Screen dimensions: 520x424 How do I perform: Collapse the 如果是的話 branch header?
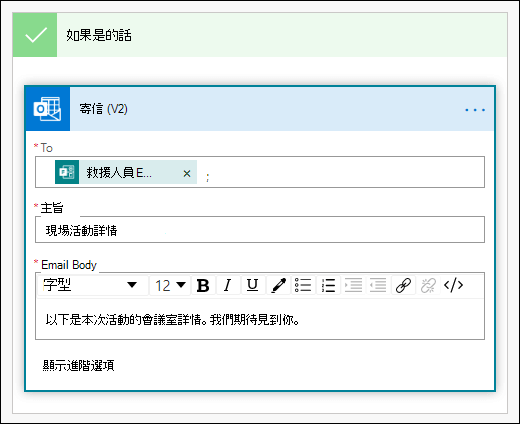click(260, 35)
